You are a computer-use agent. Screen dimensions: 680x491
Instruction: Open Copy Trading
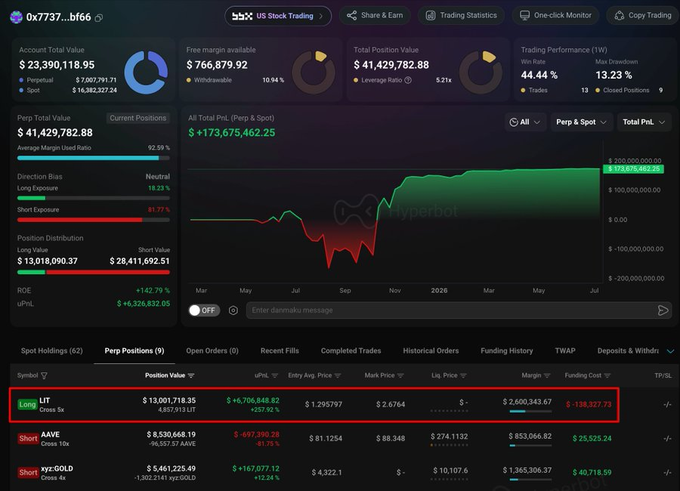tap(643, 15)
